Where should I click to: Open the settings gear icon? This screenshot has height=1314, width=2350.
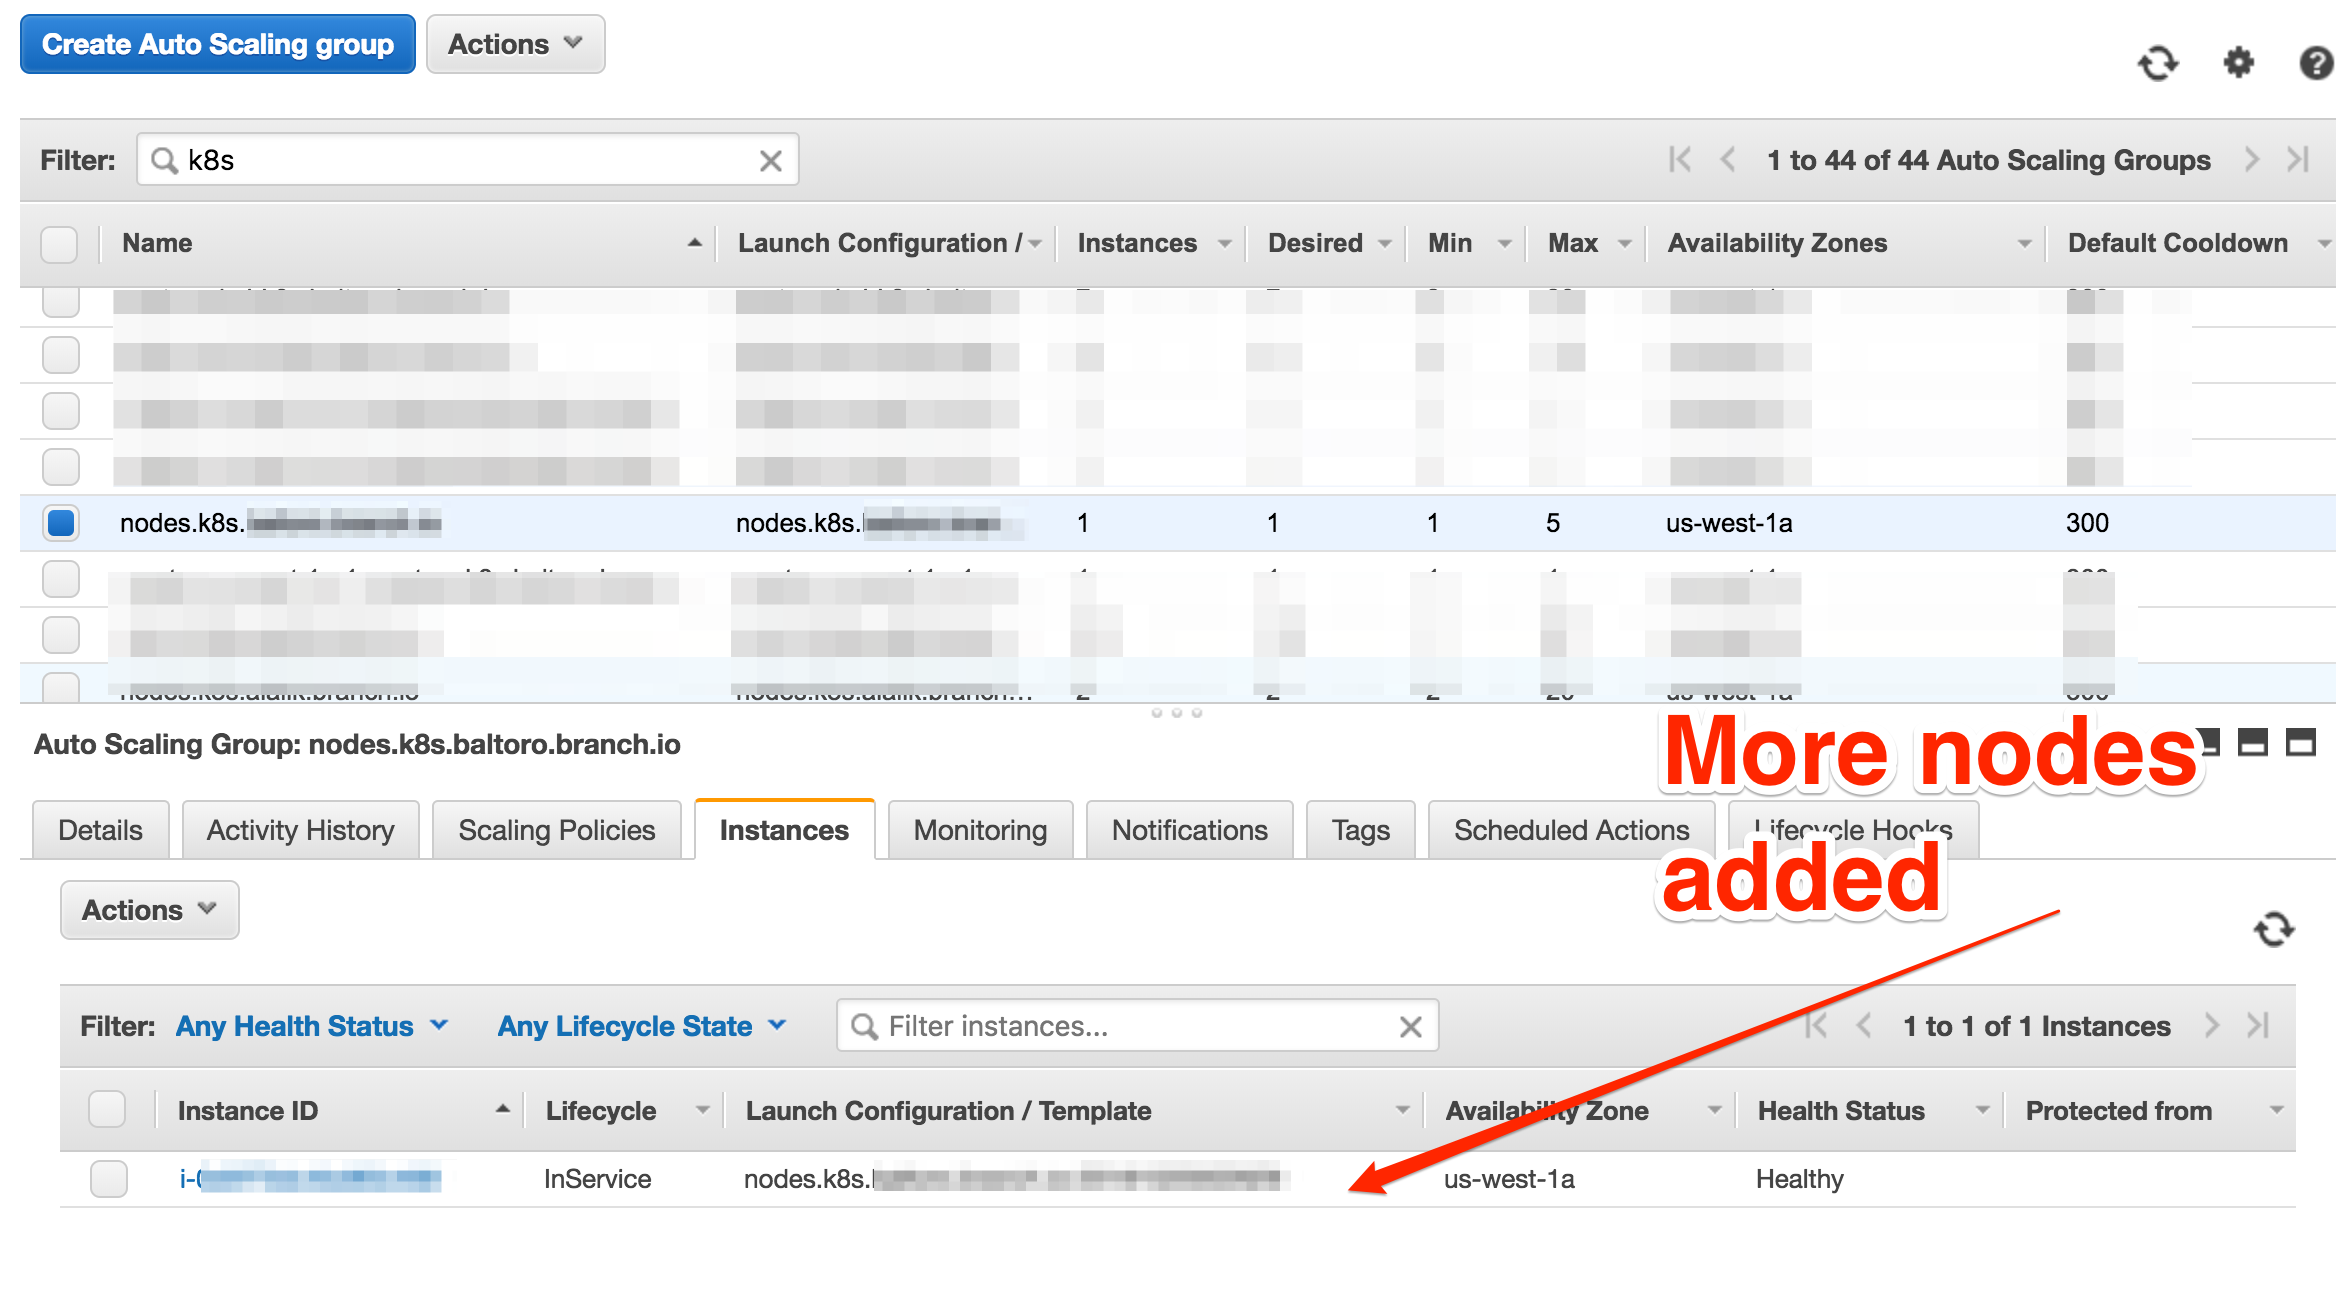pyautogui.click(x=2238, y=64)
